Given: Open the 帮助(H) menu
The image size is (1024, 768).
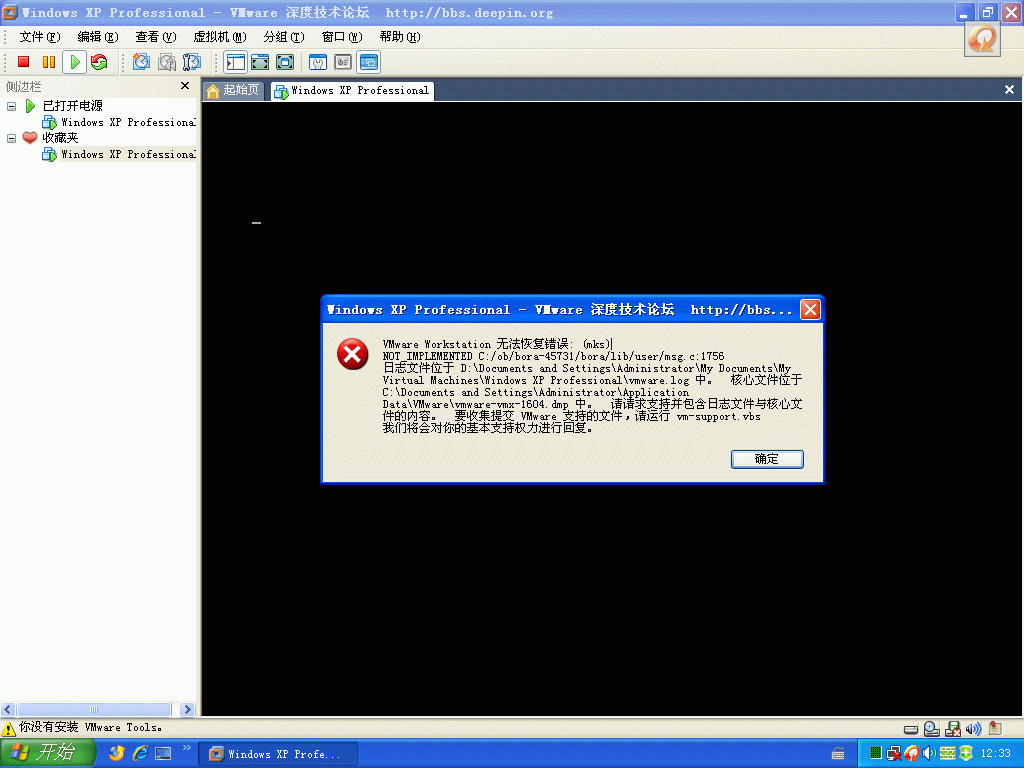Looking at the screenshot, I should point(400,37).
